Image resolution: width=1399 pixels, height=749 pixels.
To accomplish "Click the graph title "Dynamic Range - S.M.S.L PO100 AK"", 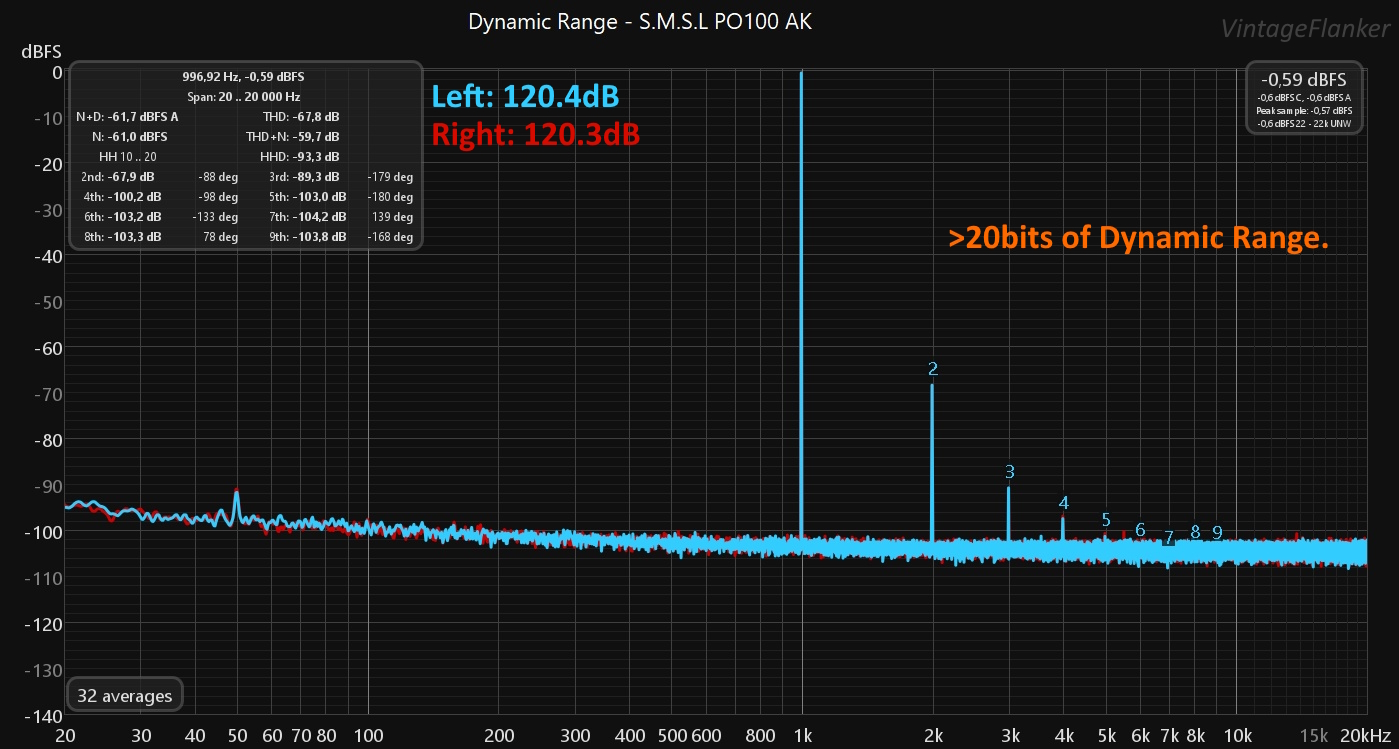I will click(x=640, y=21).
